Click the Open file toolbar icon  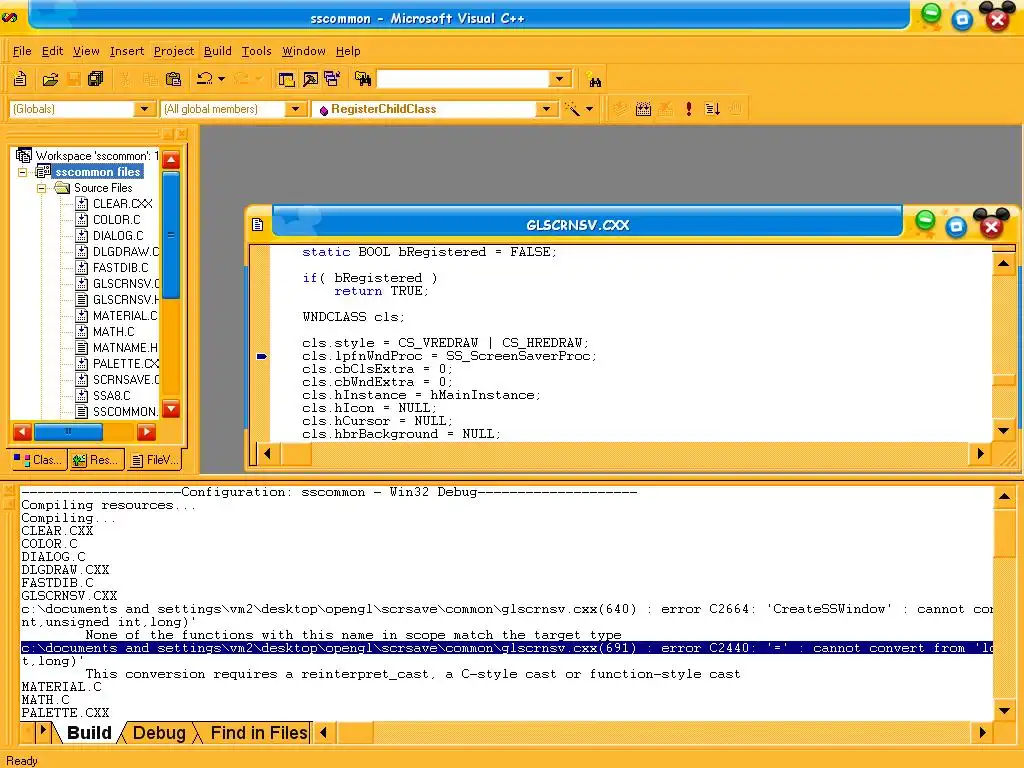pyautogui.click(x=50, y=80)
